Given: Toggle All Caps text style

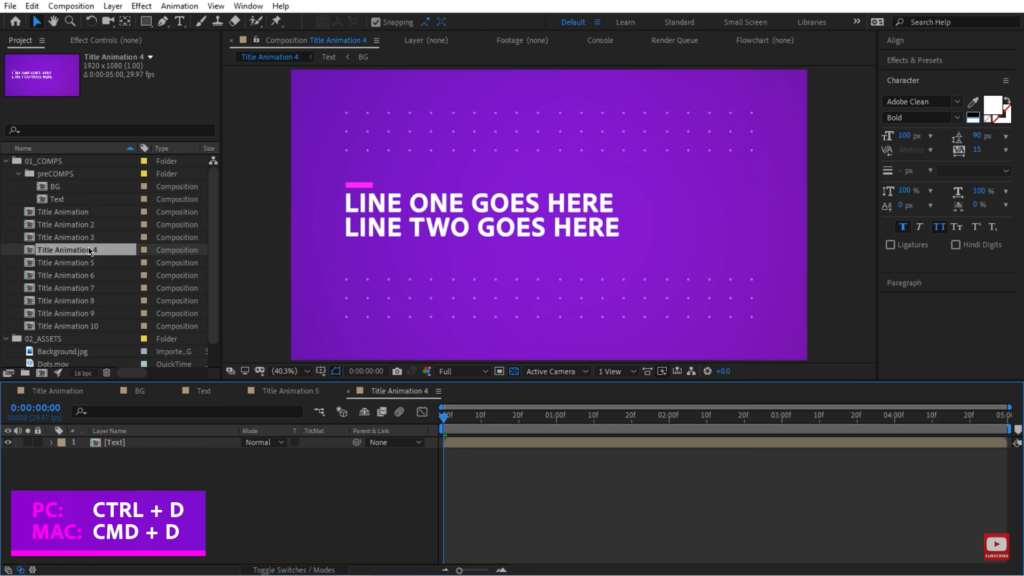Looking at the screenshot, I should [x=939, y=227].
